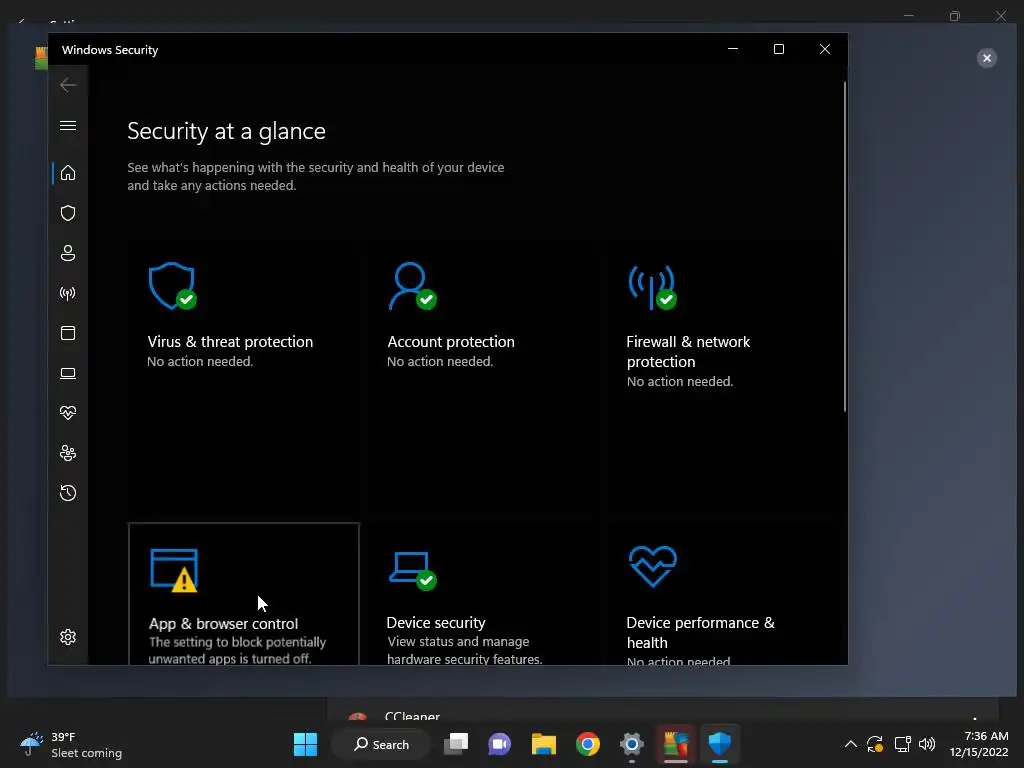Screen dimensions: 1024x768
Task: Click the Windows Security vertical scrollbar
Action: click(844, 246)
